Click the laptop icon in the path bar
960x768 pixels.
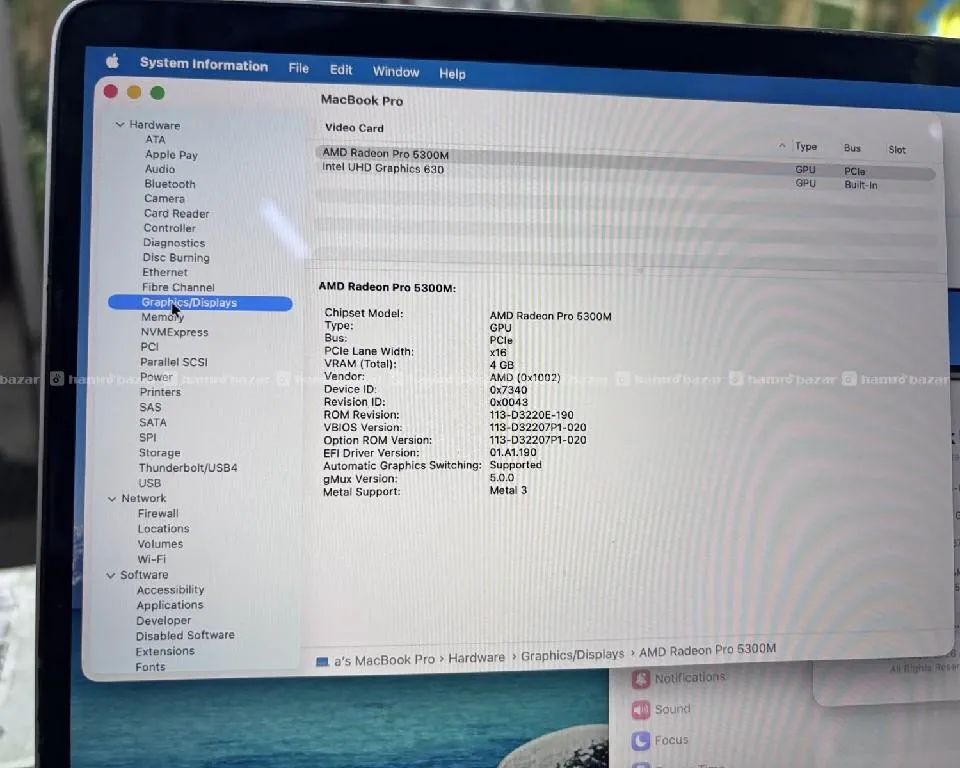[322, 662]
